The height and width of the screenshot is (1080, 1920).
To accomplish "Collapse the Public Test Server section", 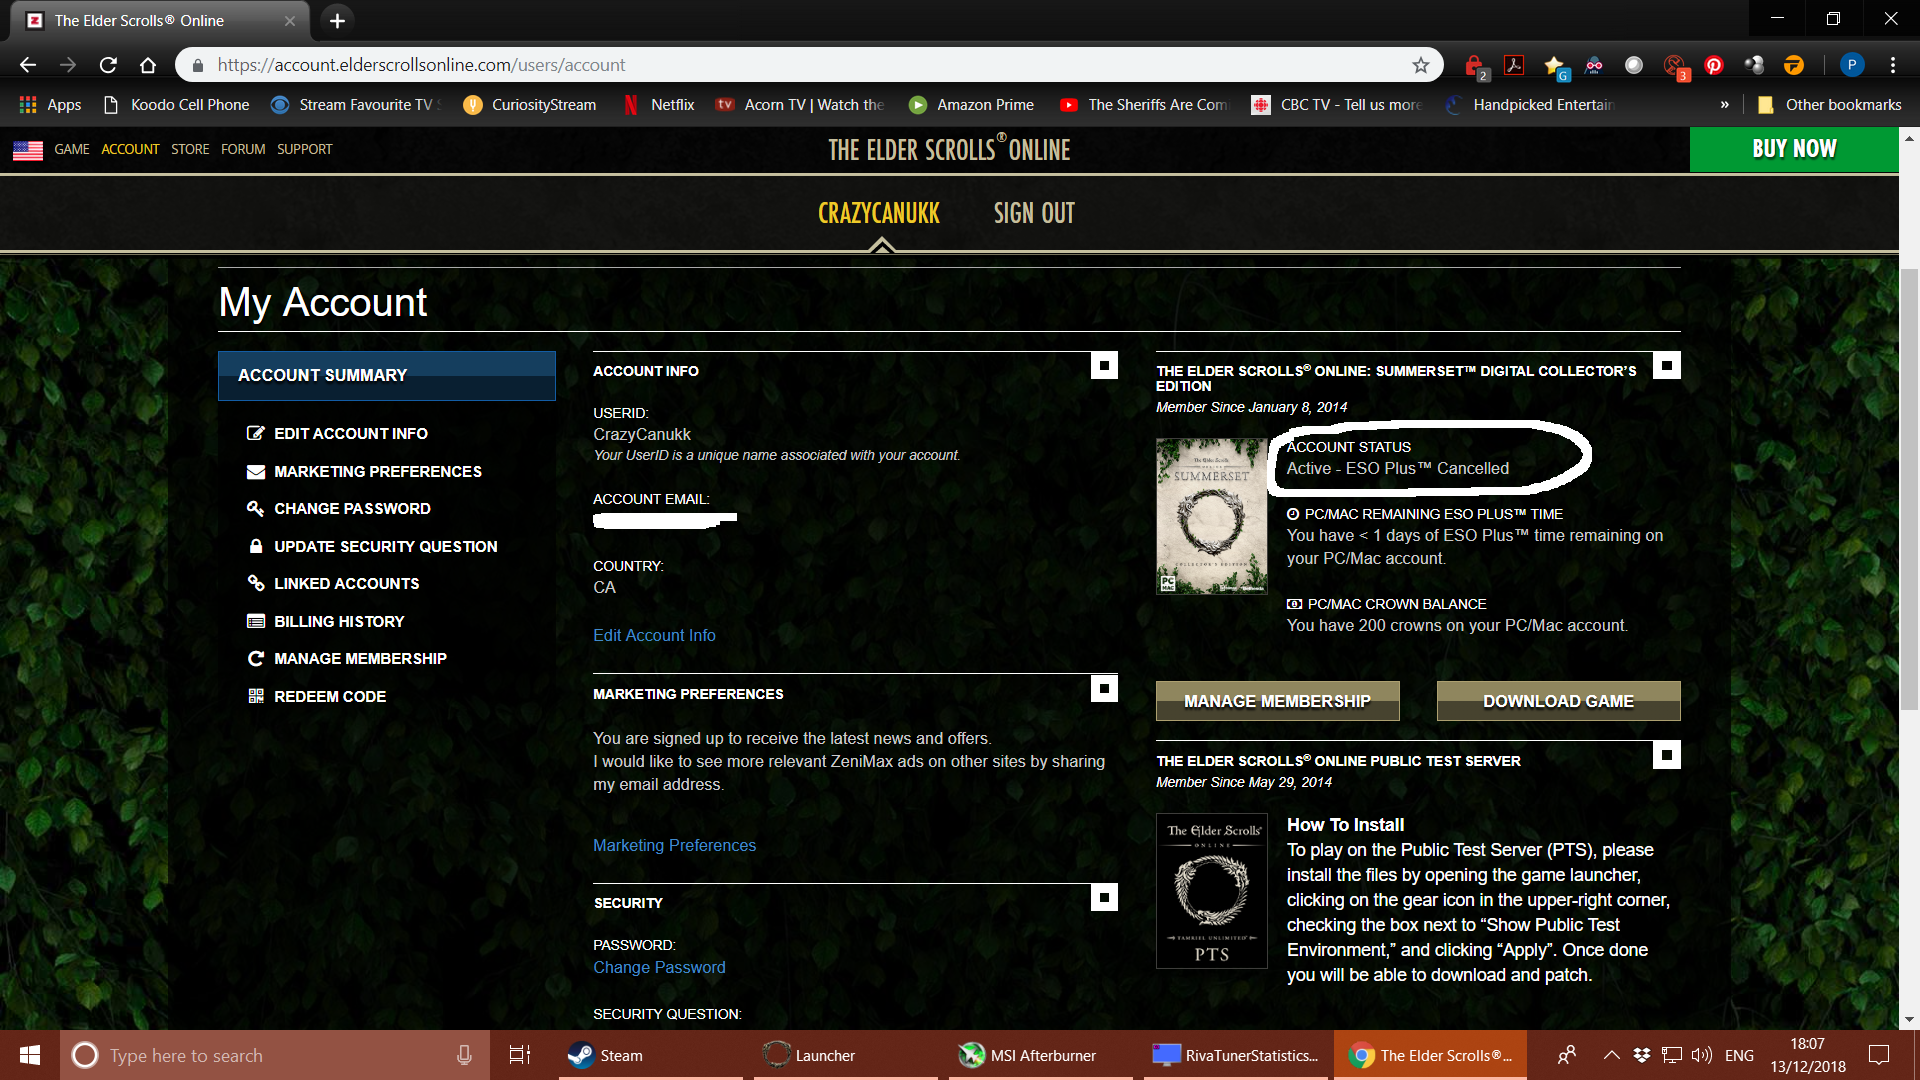I will click(x=1667, y=755).
